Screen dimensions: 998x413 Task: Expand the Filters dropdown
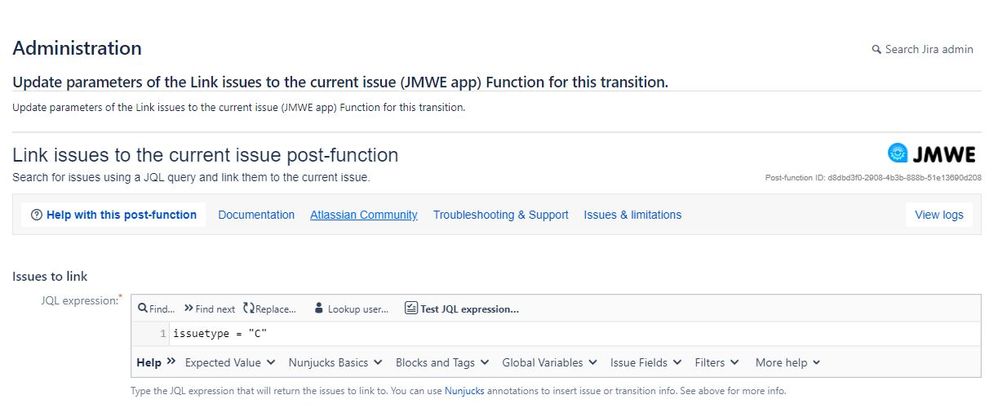[x=717, y=362]
